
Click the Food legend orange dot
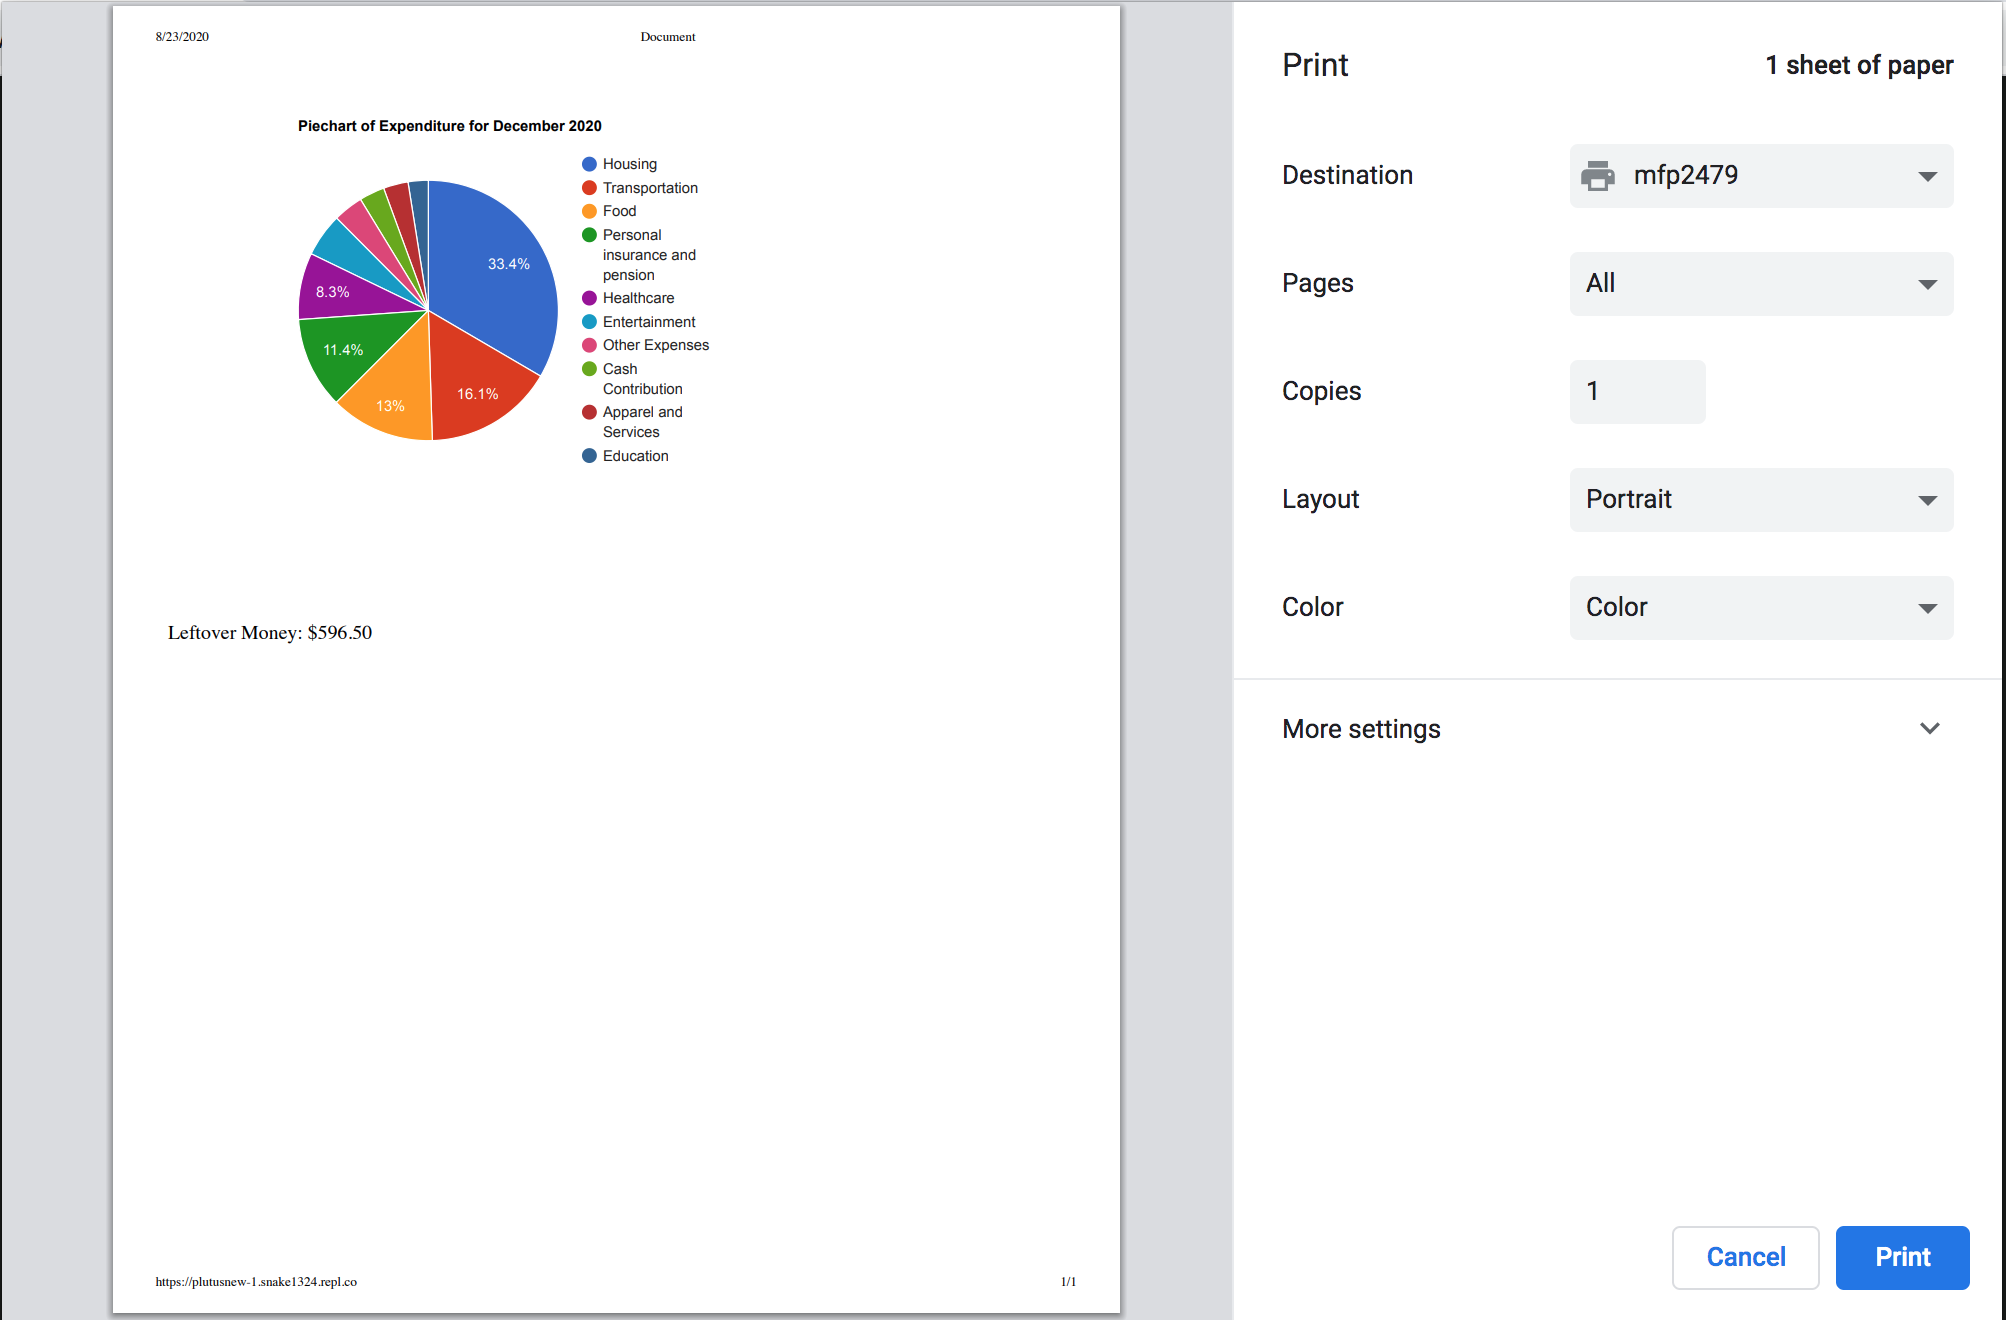point(589,211)
